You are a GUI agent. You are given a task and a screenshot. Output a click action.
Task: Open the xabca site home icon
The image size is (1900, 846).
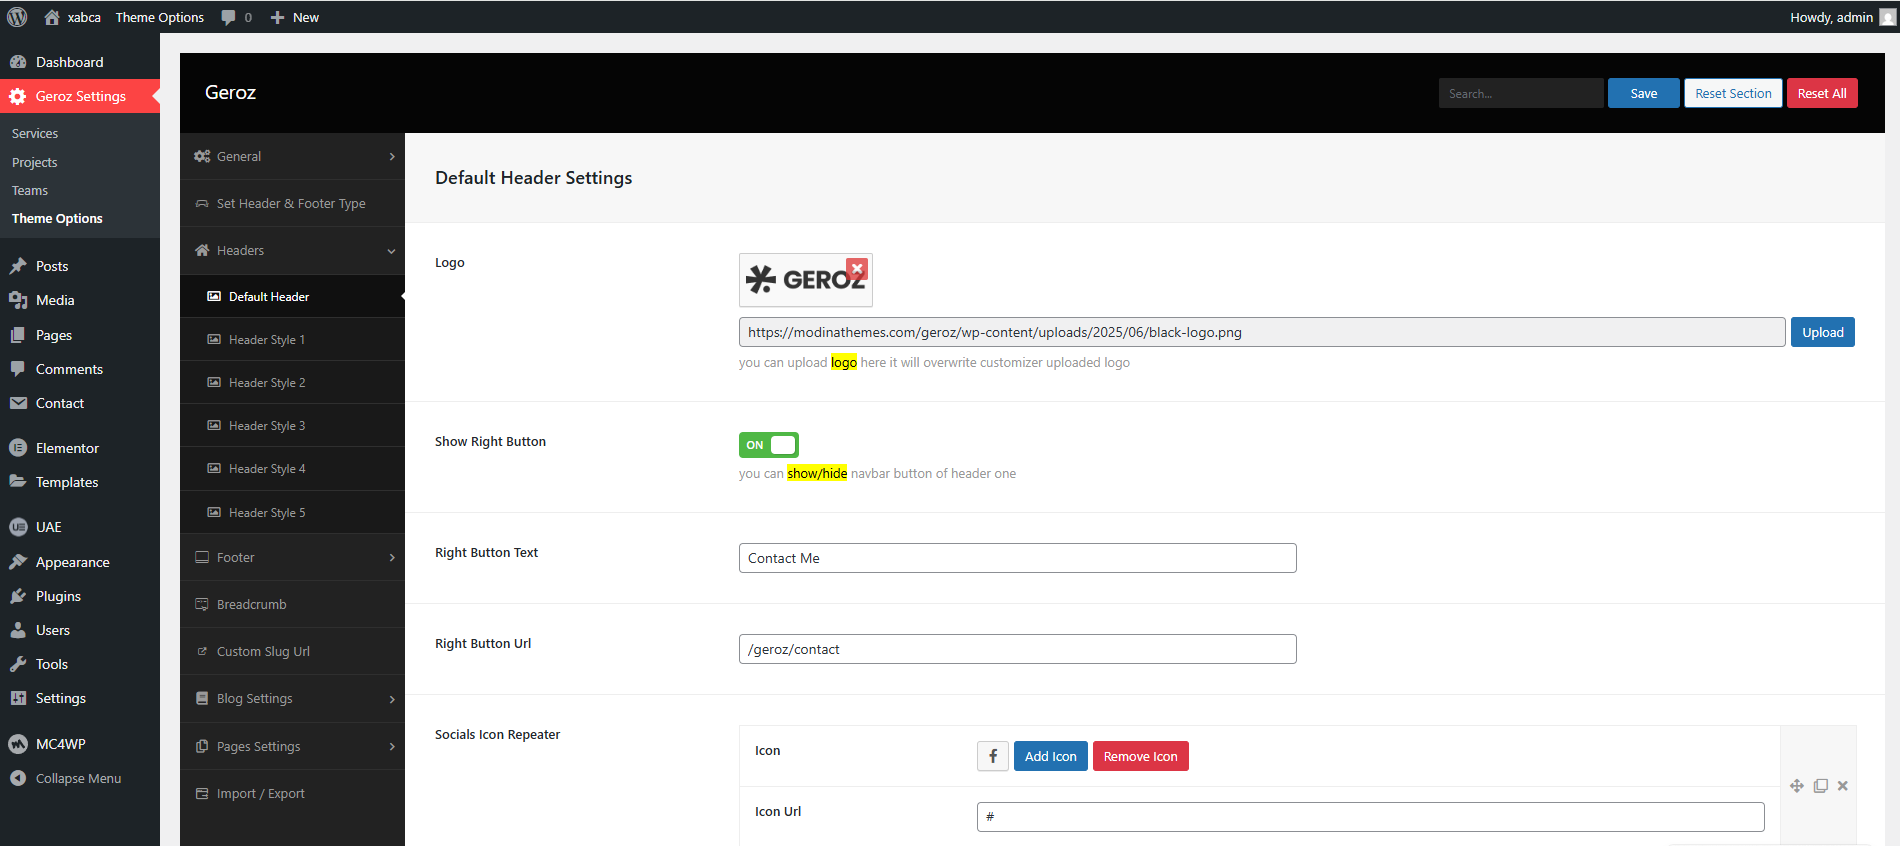[x=52, y=17]
